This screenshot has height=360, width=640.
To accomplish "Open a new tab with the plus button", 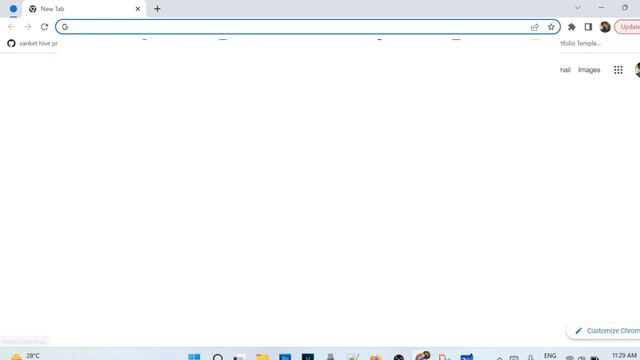I will click(157, 9).
